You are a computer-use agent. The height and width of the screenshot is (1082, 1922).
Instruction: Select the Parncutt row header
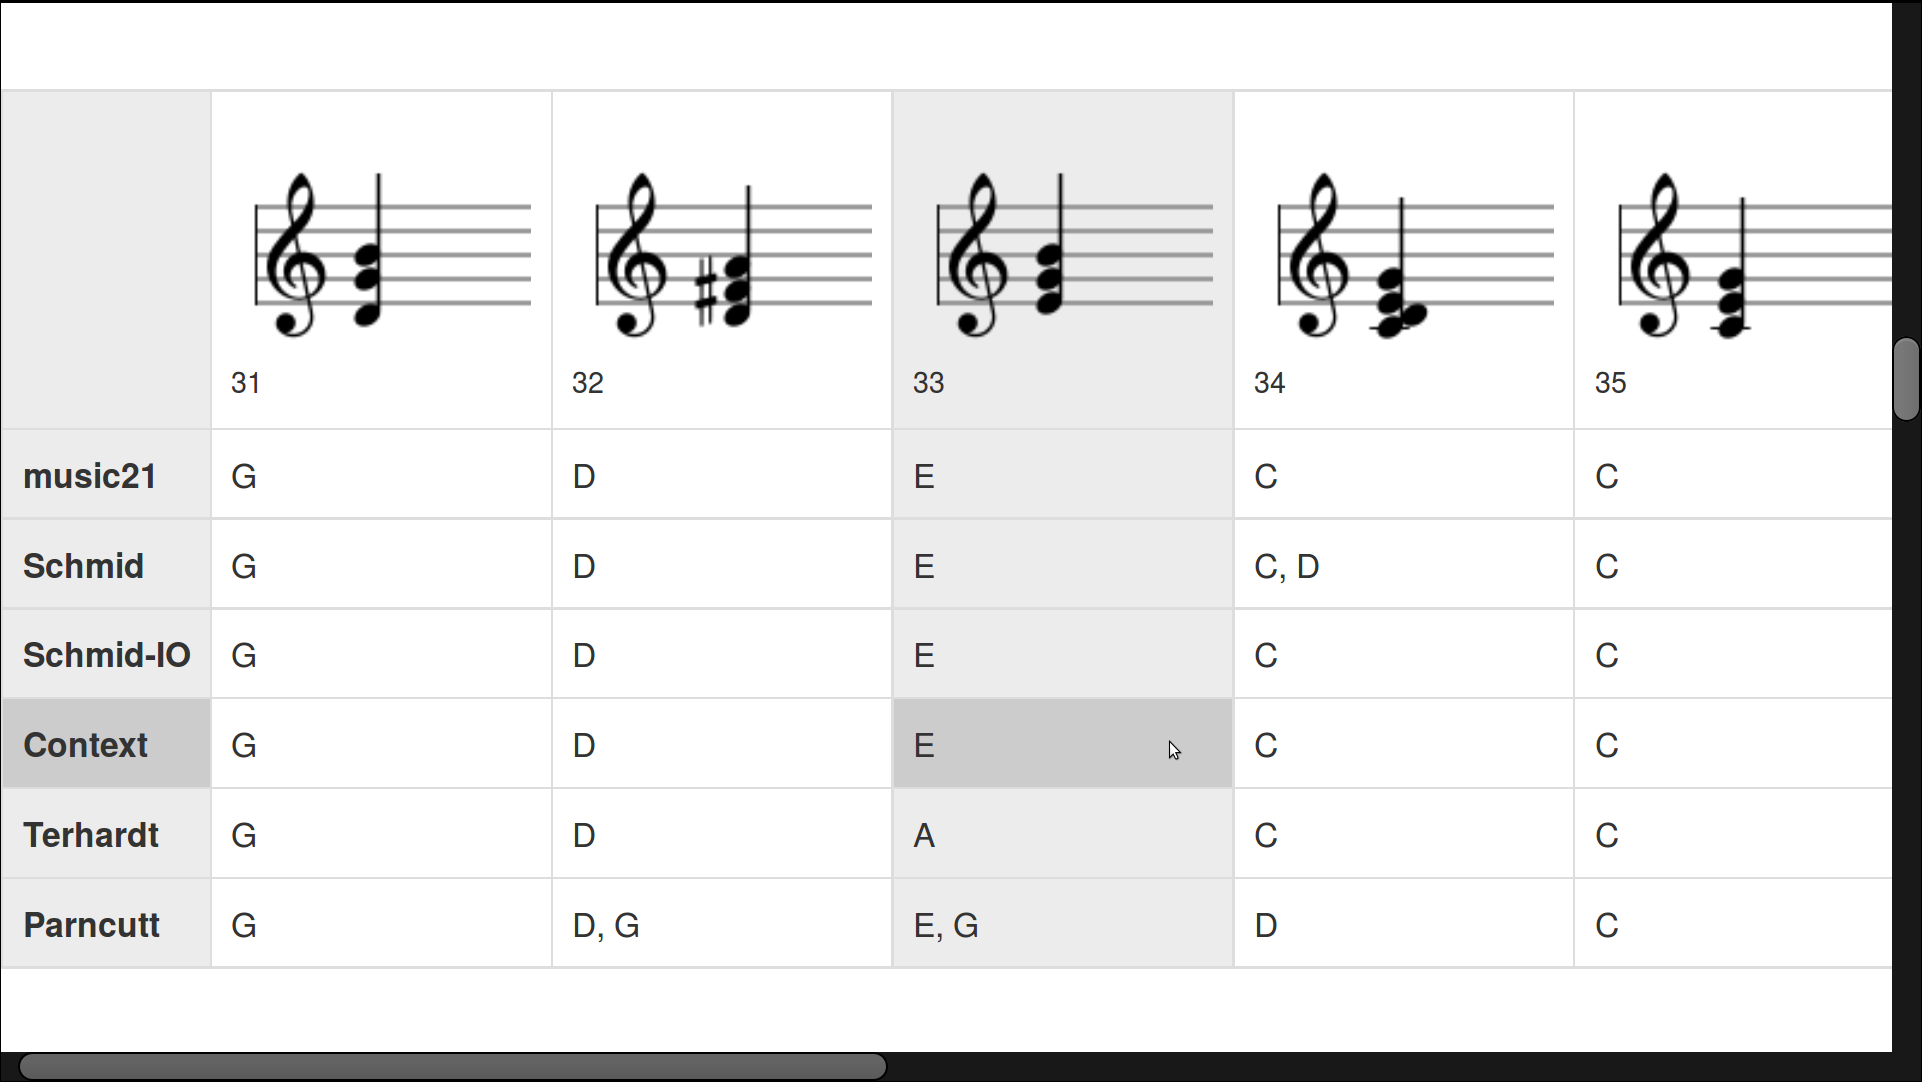[x=106, y=925]
